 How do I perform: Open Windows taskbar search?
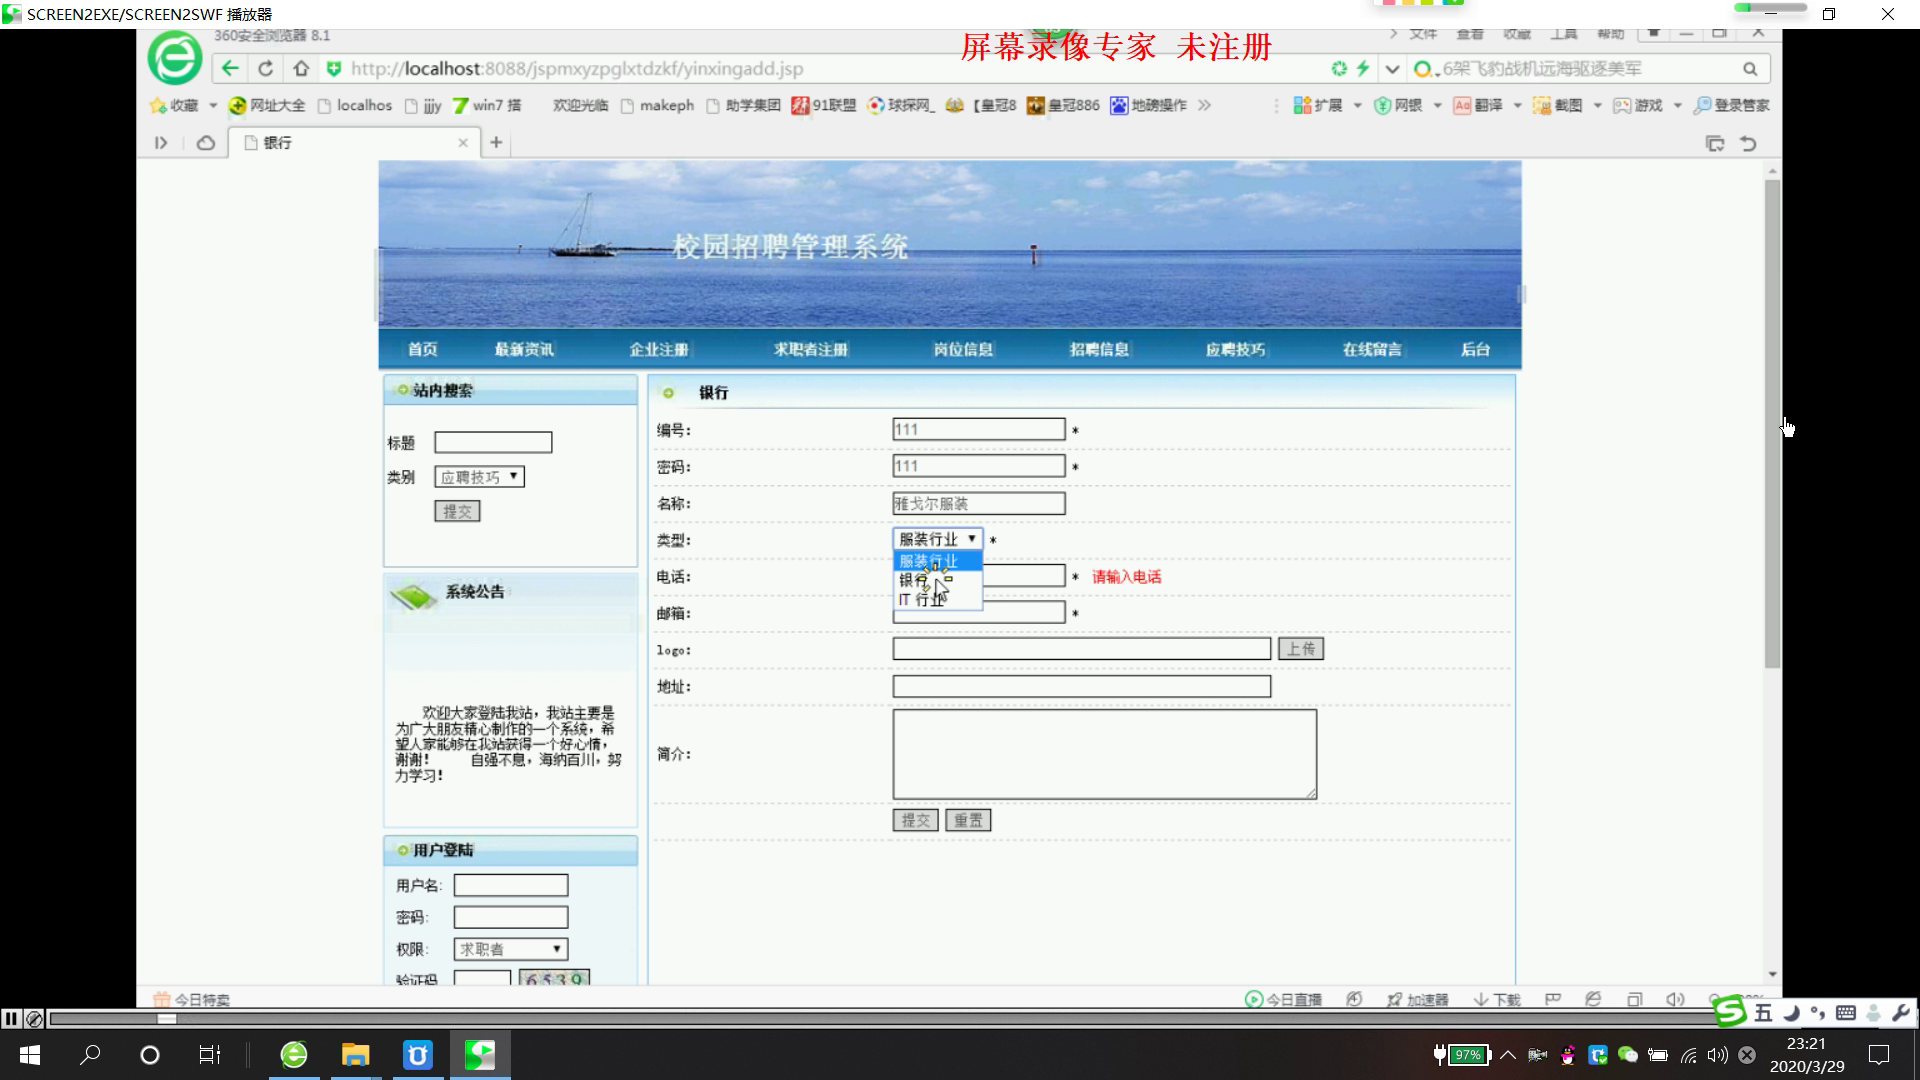click(x=90, y=1055)
